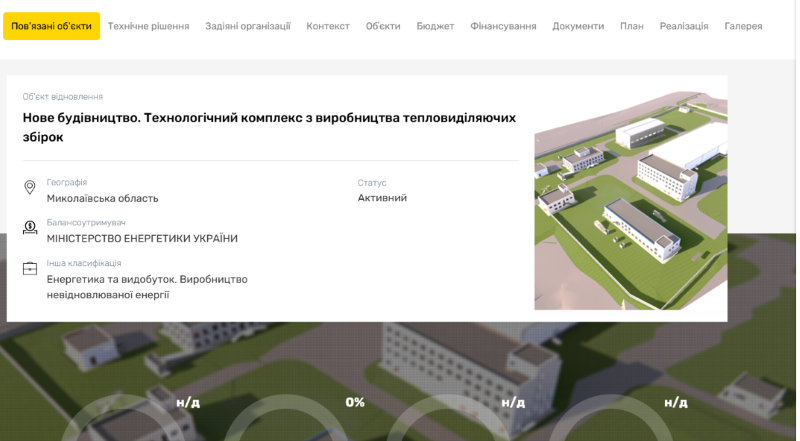Viewport: 800px width, 441px height.
Task: Open the Технічне рішення tab
Action: [x=148, y=26]
